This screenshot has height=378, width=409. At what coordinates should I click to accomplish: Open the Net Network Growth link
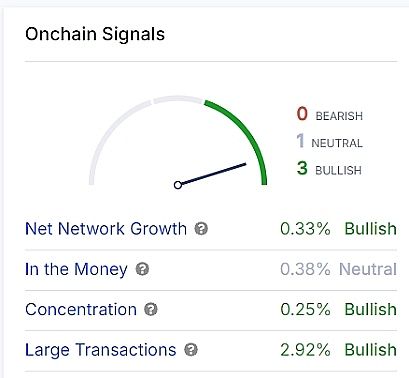pos(106,229)
